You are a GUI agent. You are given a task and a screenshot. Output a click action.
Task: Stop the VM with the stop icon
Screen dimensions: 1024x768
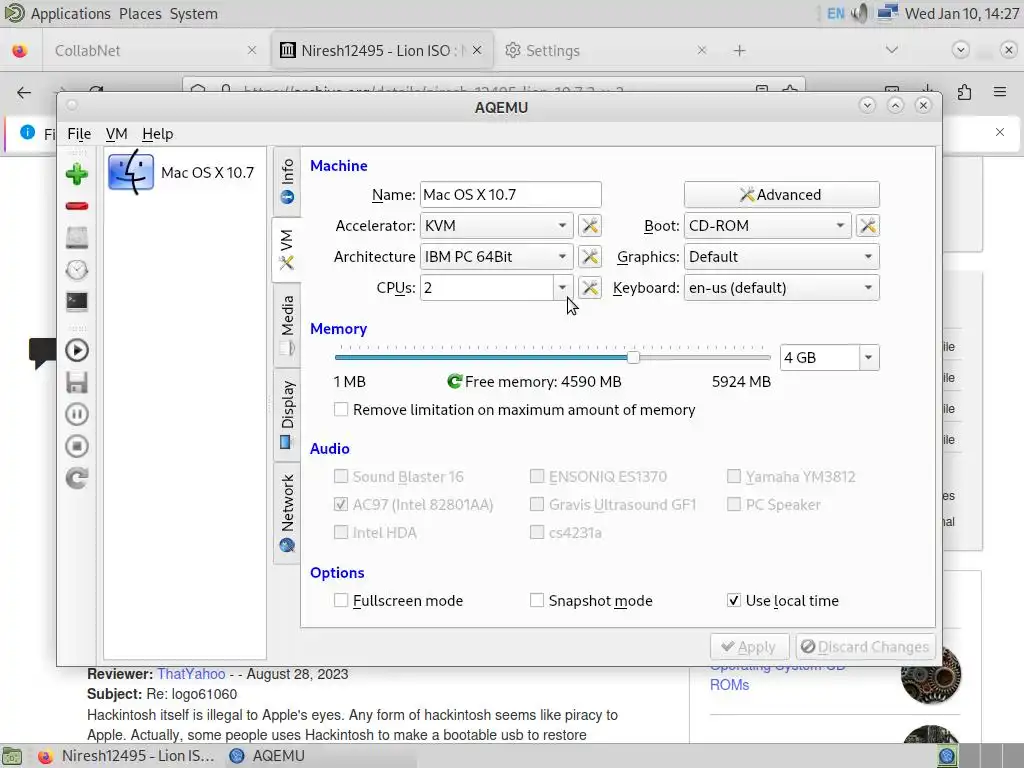[x=76, y=446]
